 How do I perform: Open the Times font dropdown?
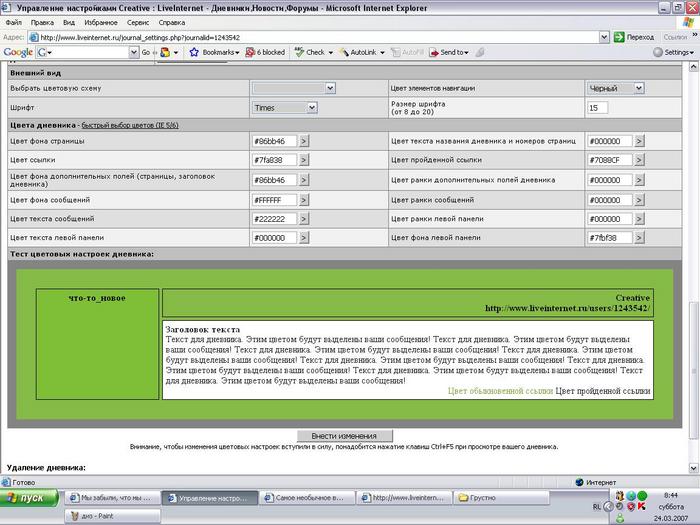(x=285, y=108)
